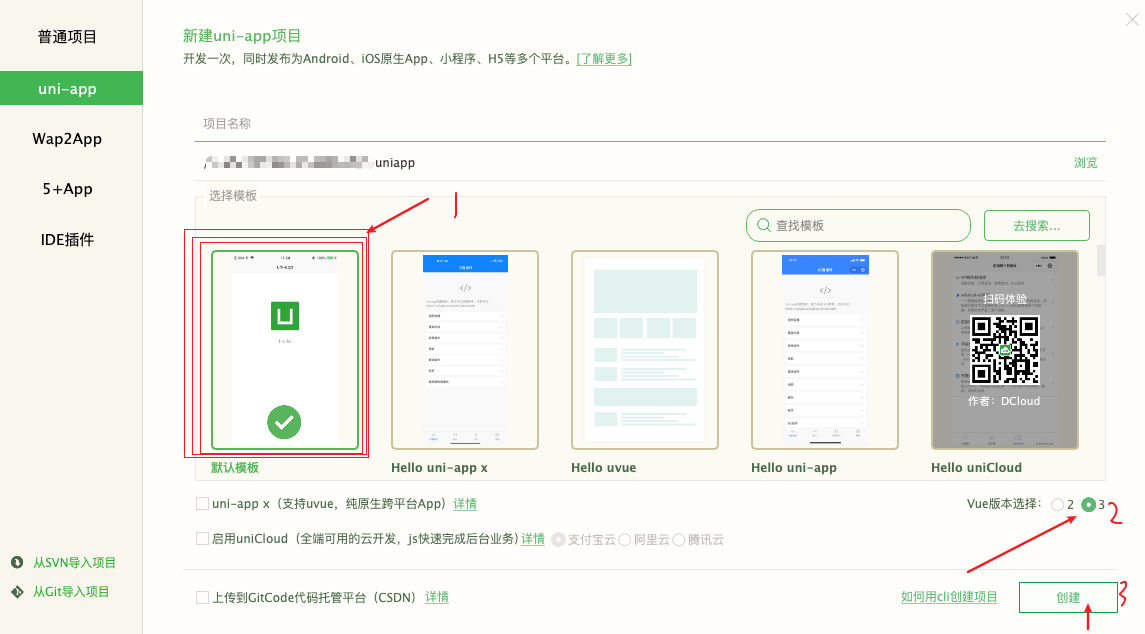Open 详情 link for uni-app x
This screenshot has width=1145, height=634.
[464, 504]
